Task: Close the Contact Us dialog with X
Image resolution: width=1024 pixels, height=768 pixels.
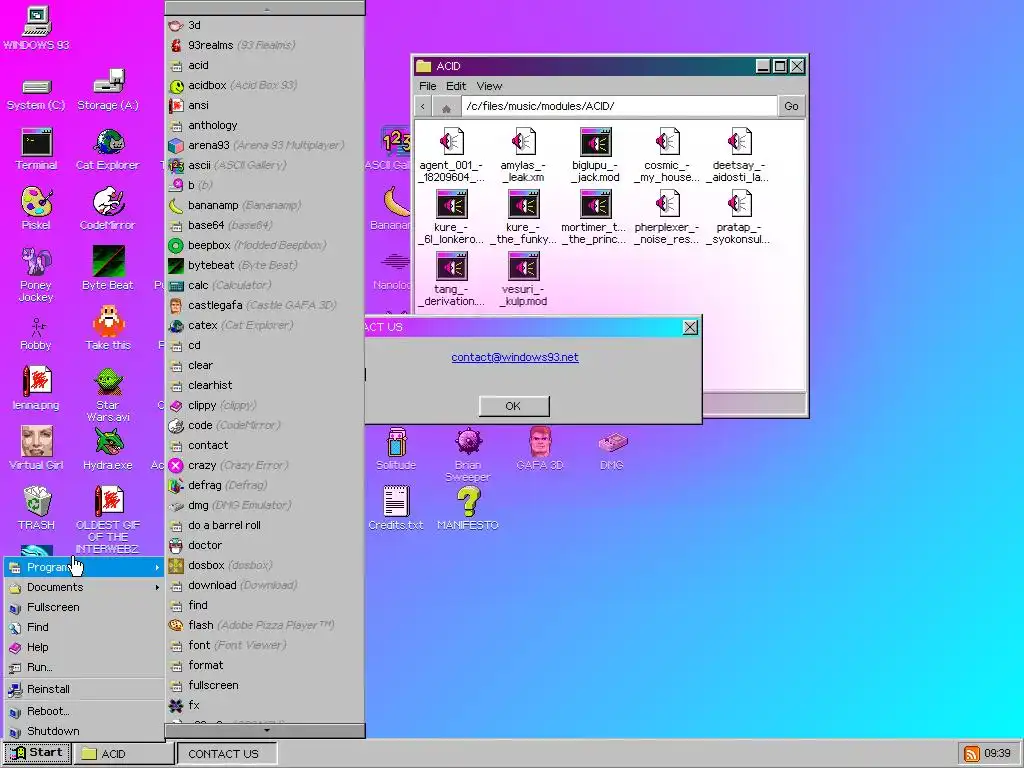Action: click(690, 327)
